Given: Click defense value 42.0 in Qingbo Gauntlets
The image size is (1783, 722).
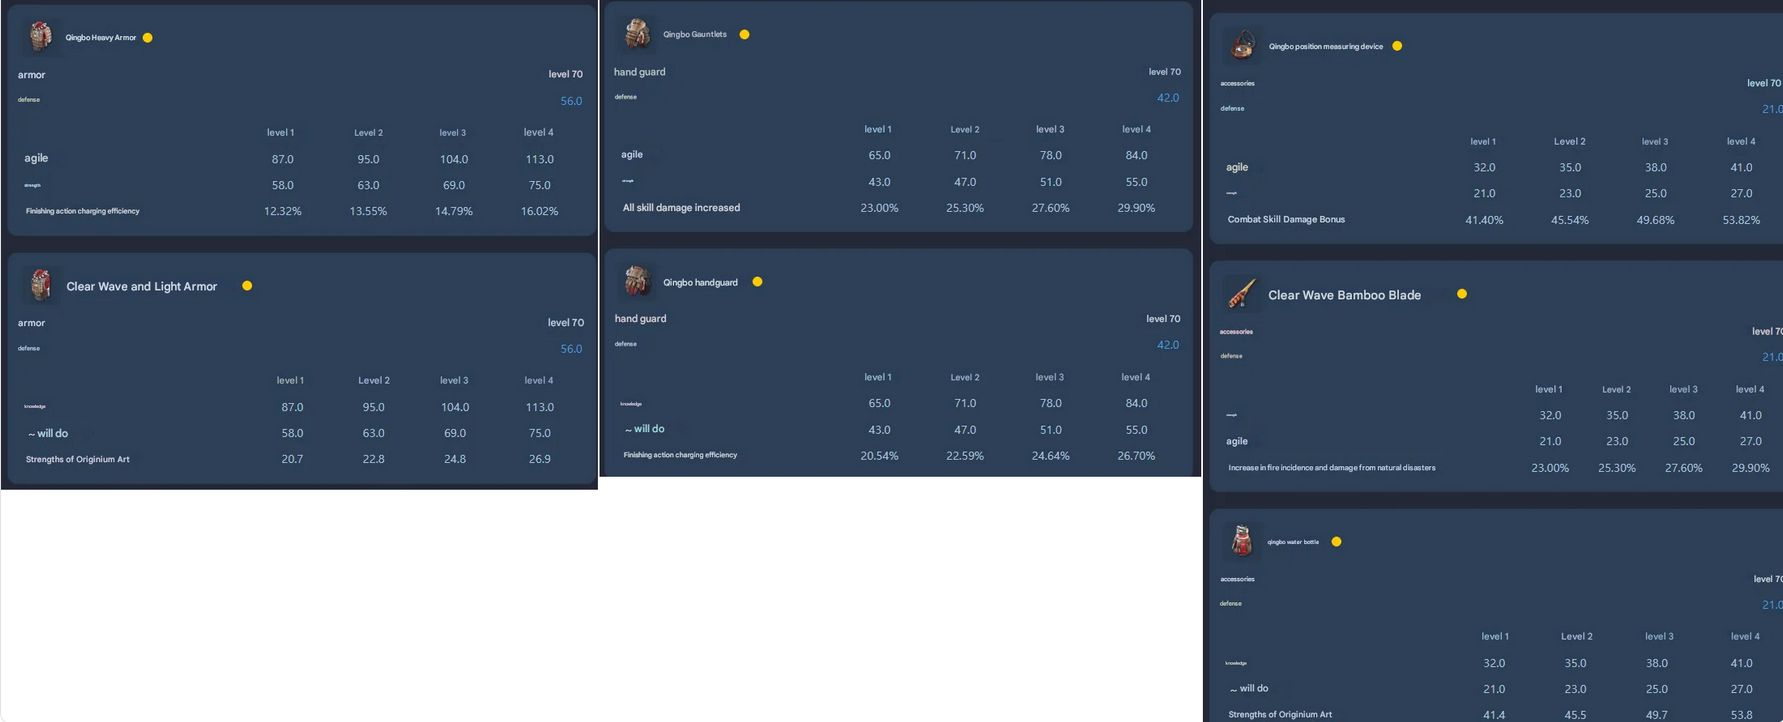Looking at the screenshot, I should (1168, 98).
